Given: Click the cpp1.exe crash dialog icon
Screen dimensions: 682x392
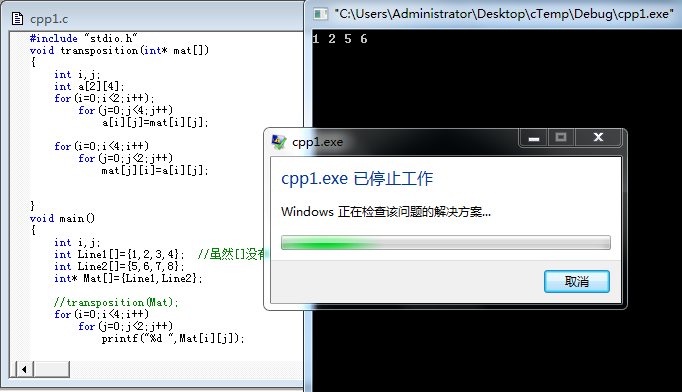Looking at the screenshot, I should point(279,142).
